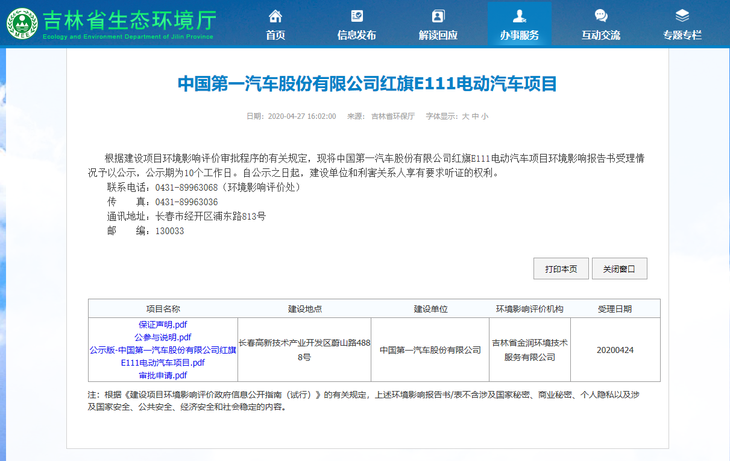Set font size to 小
730x461 pixels.
coord(485,116)
